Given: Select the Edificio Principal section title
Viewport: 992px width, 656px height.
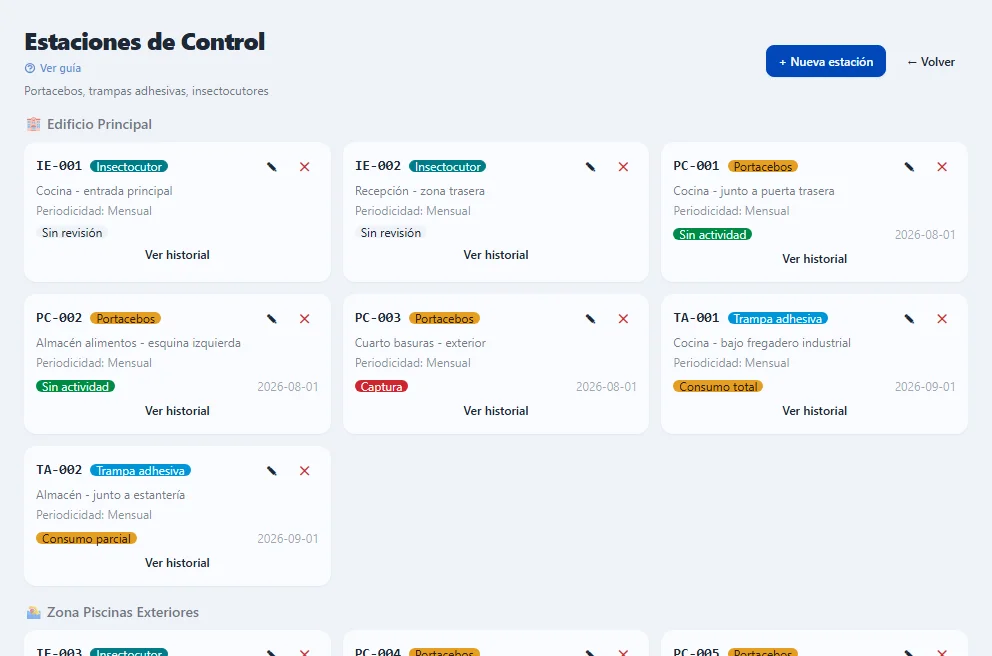Looking at the screenshot, I should click(99, 124).
